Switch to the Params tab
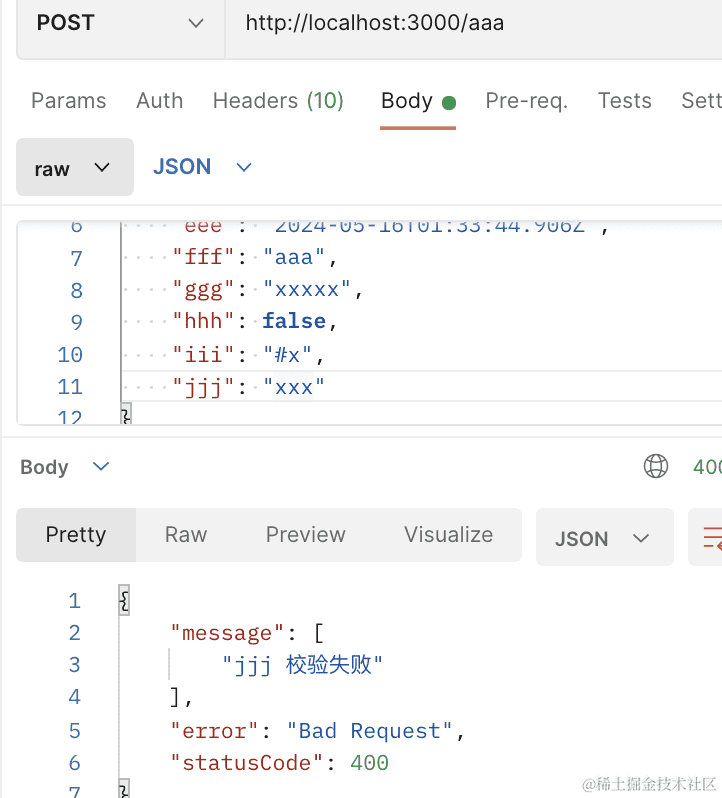This screenshot has width=722, height=798. [x=68, y=101]
